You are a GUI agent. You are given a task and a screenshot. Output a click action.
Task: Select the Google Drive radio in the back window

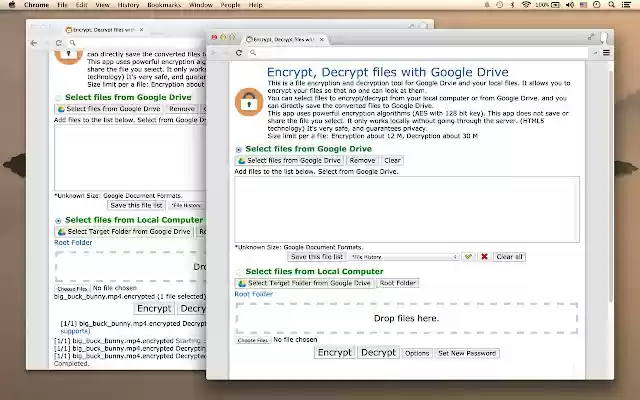coord(58,98)
